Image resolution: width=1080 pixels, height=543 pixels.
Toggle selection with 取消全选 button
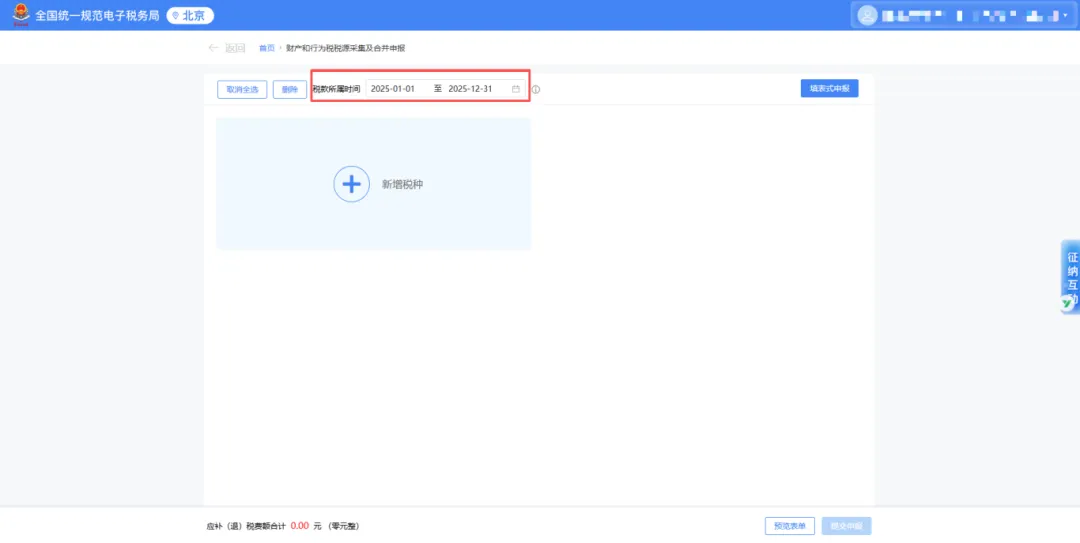coord(242,90)
